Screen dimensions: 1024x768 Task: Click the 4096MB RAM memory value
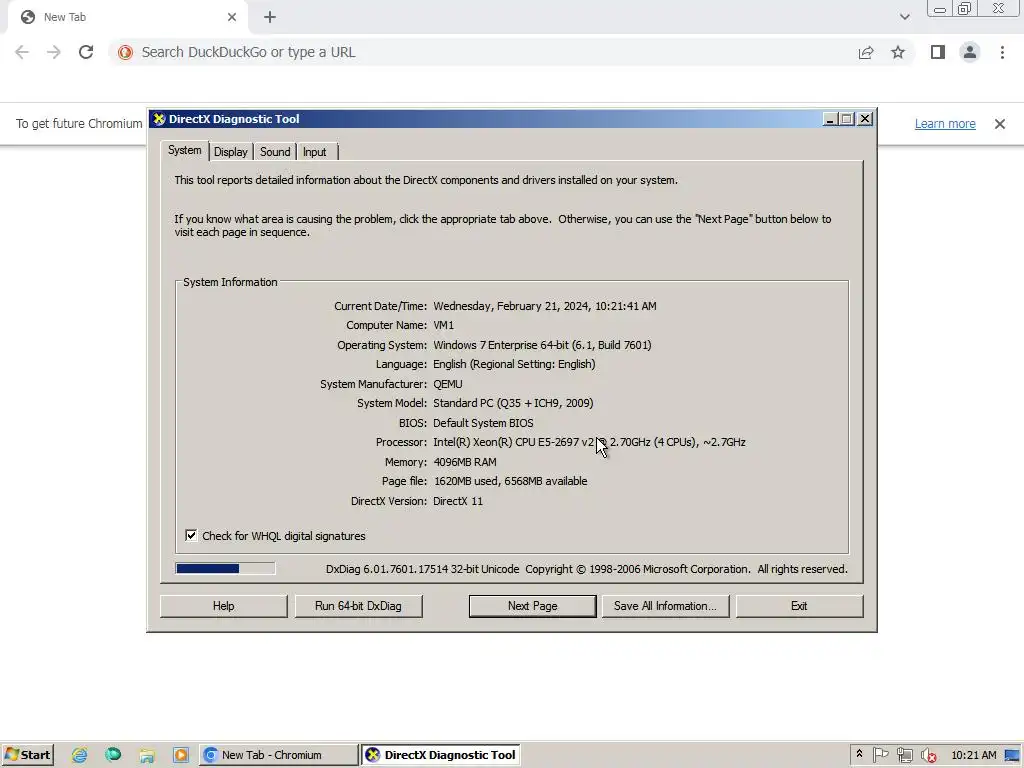[465, 462]
